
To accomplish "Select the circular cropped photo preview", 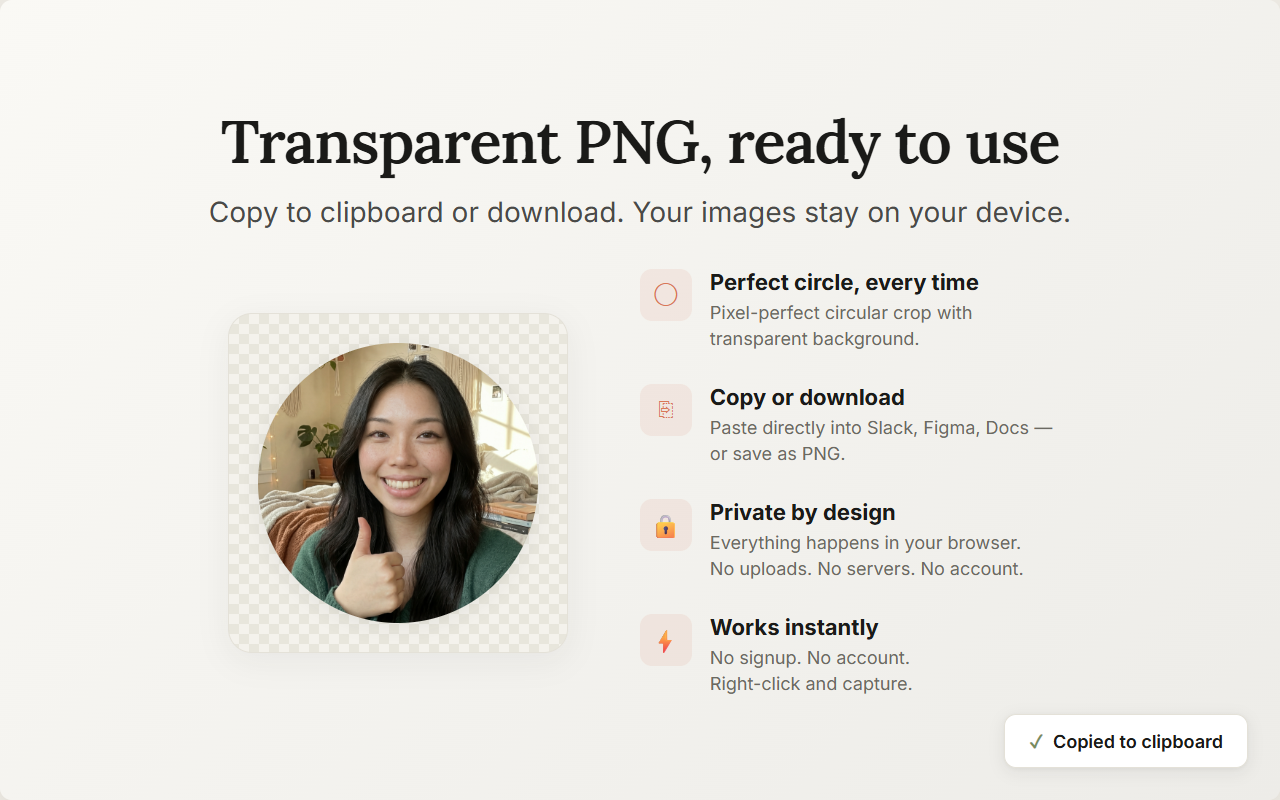I will pos(398,483).
